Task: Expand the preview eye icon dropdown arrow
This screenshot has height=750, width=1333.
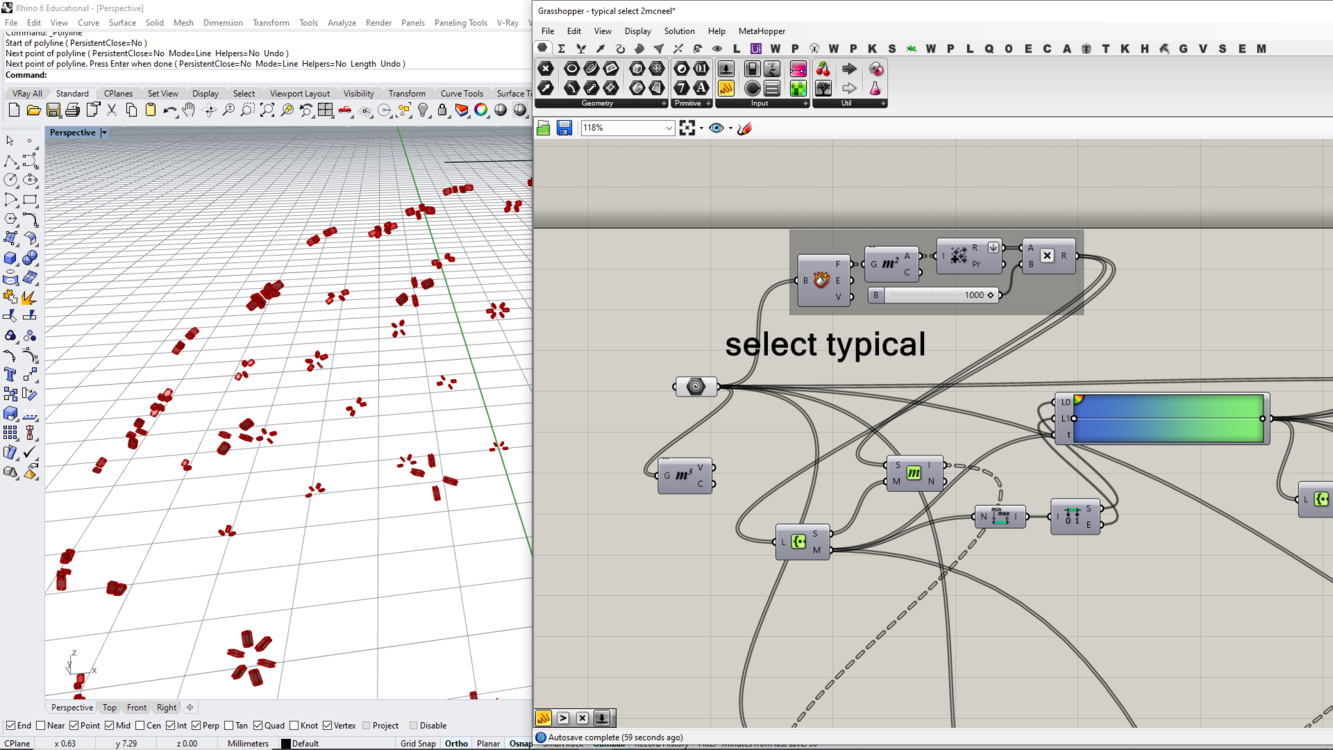Action: pos(730,128)
